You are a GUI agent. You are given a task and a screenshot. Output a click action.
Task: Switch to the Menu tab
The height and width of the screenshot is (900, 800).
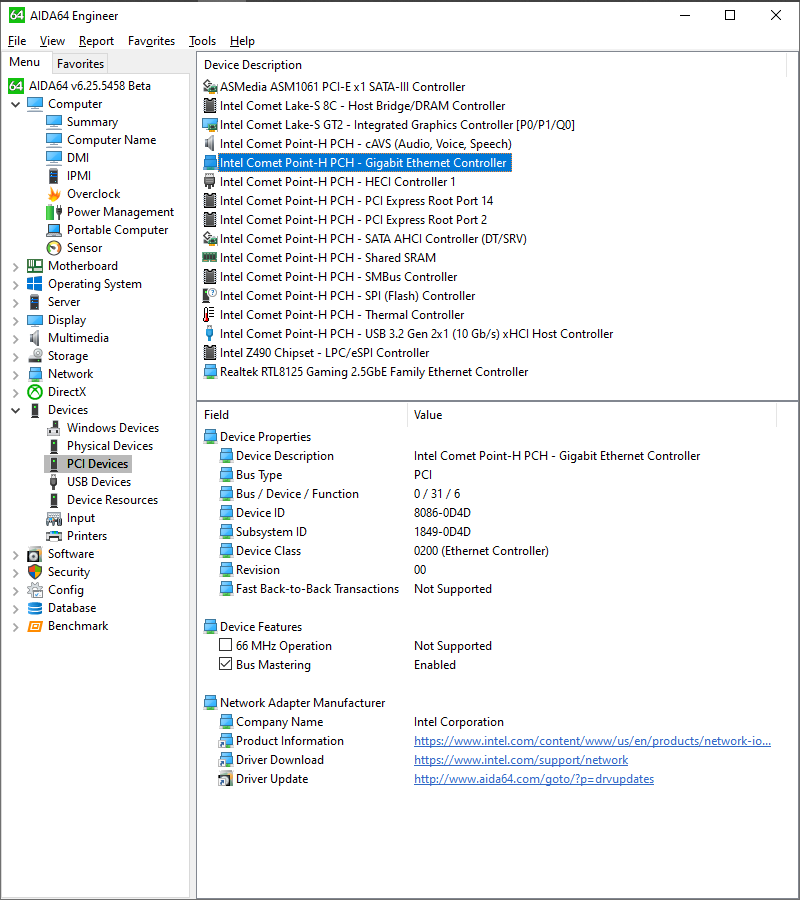[x=25, y=62]
